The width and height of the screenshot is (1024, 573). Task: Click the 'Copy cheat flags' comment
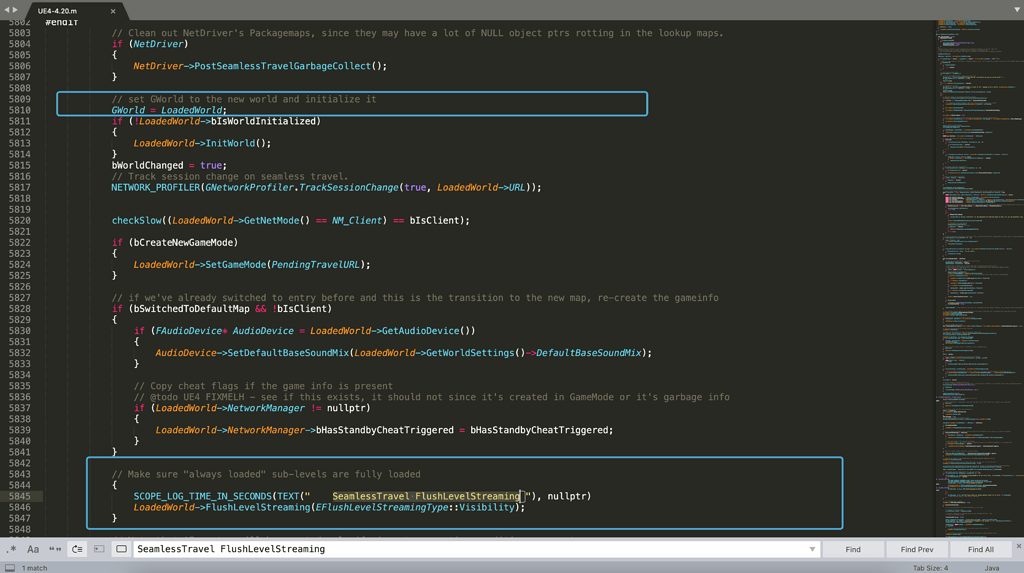pos(263,385)
